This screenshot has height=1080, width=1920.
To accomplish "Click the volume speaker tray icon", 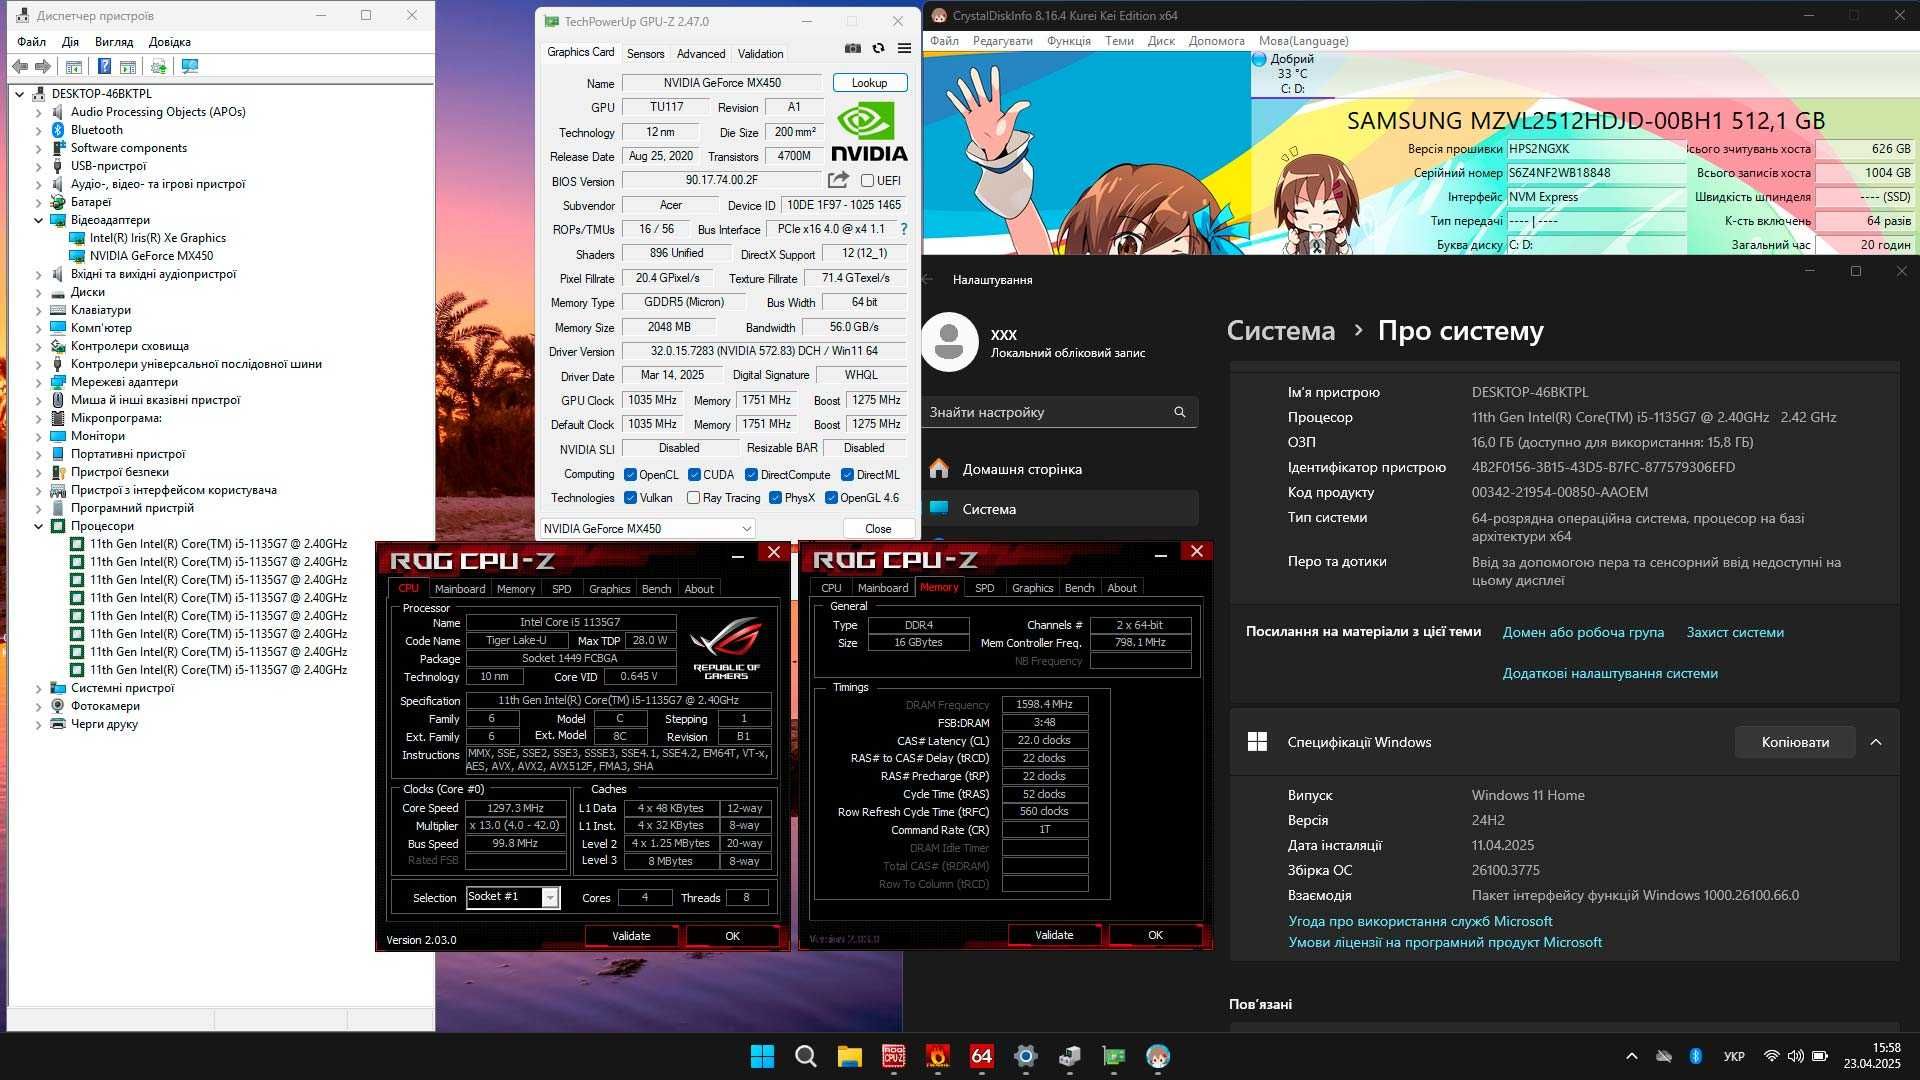I will coord(1795,1056).
